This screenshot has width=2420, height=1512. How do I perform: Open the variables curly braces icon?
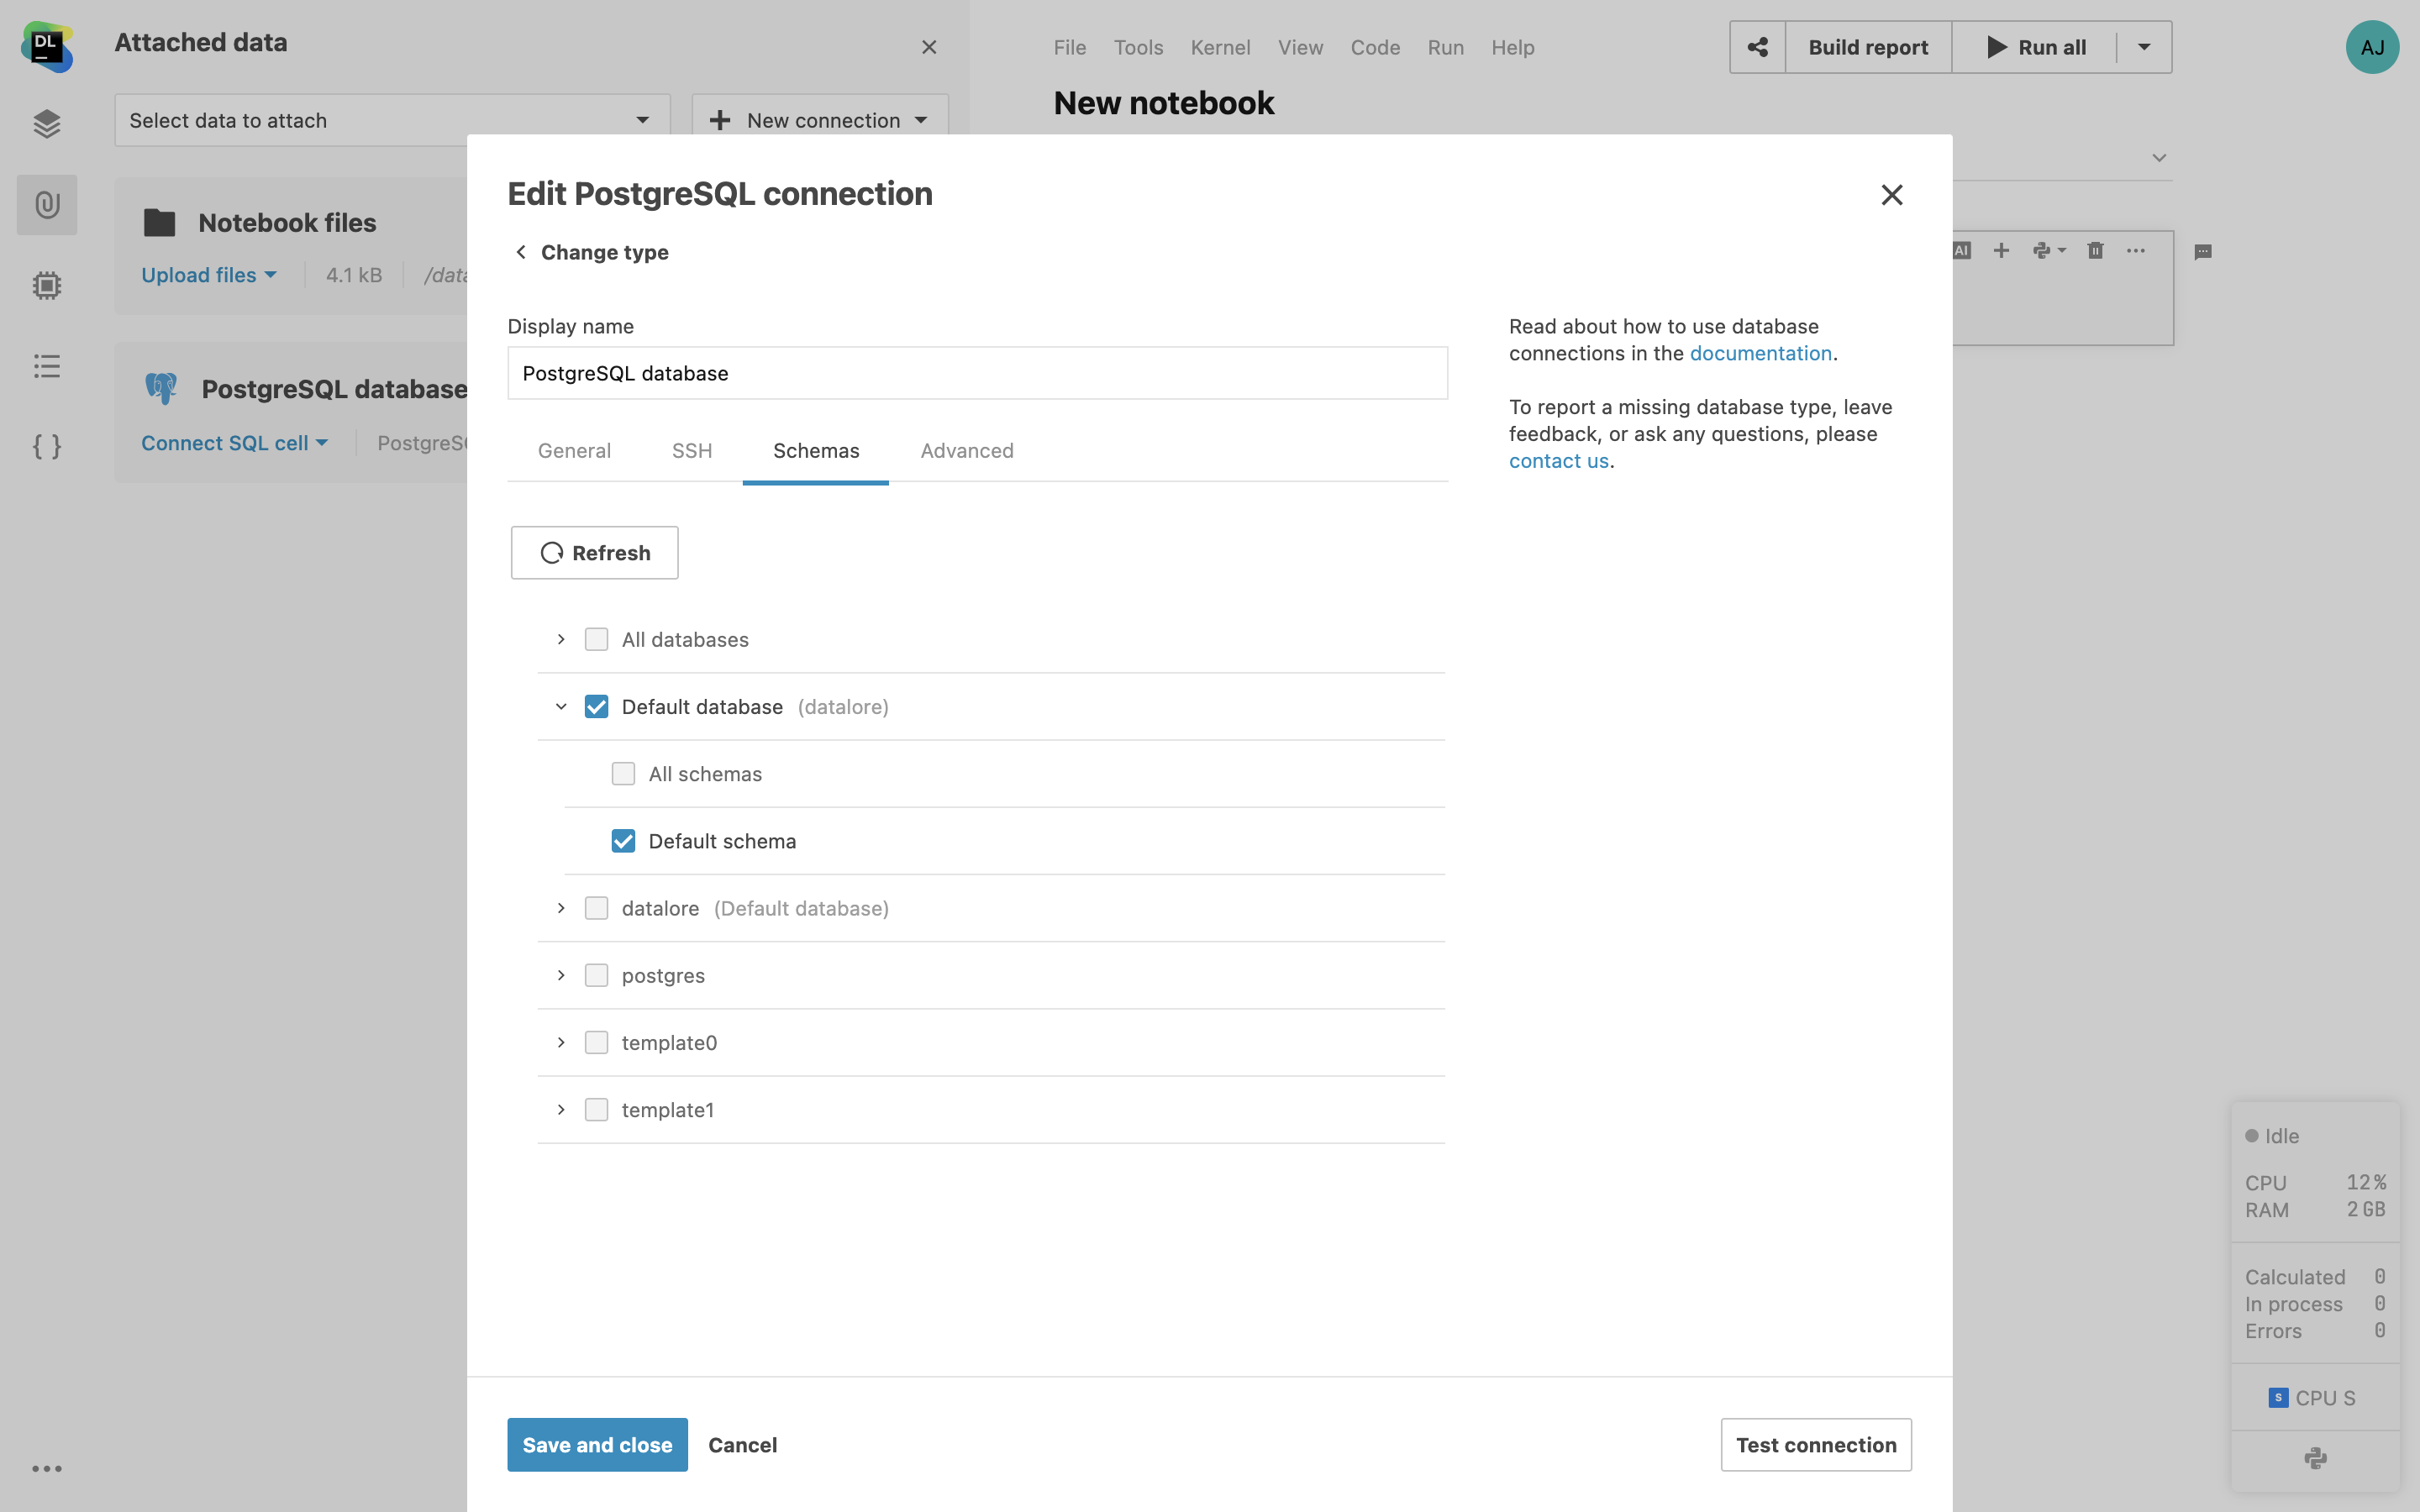pos(47,446)
